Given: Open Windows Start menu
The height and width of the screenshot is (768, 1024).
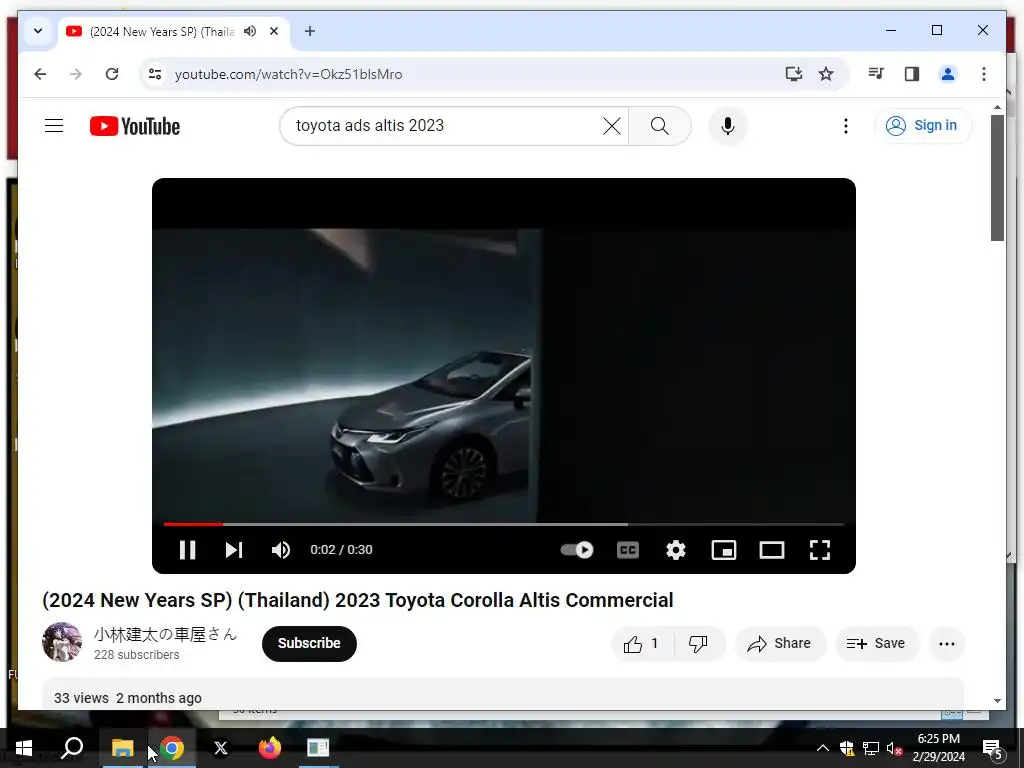Looking at the screenshot, I should click(x=24, y=748).
